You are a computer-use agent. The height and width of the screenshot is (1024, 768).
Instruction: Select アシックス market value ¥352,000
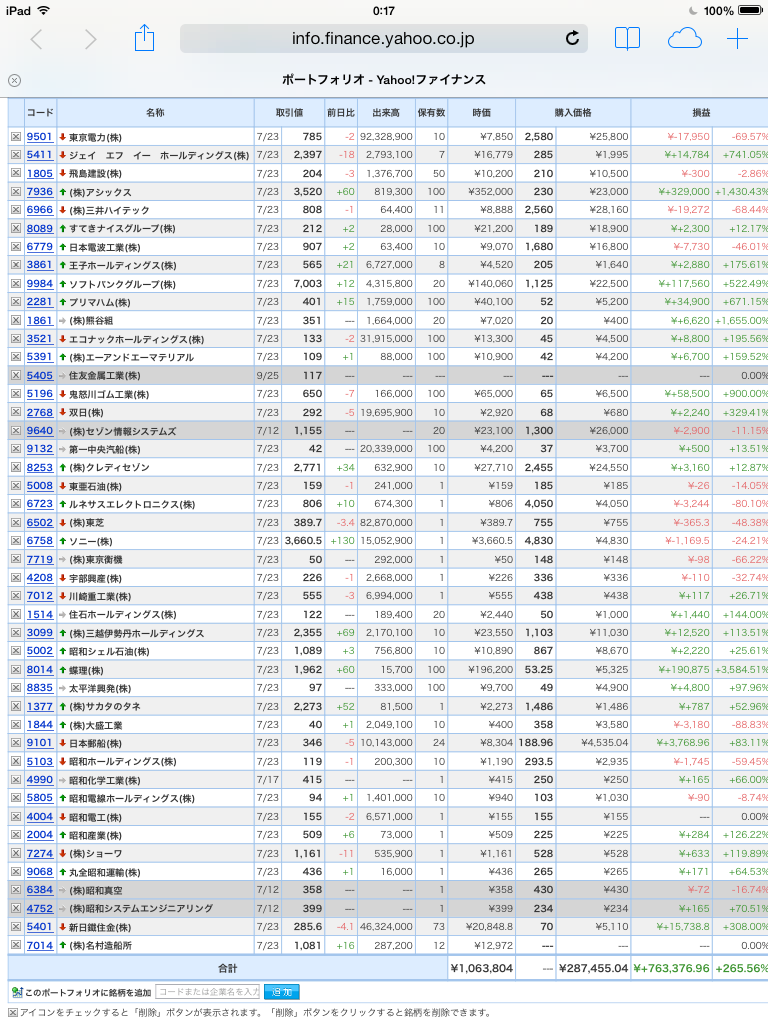(x=490, y=191)
